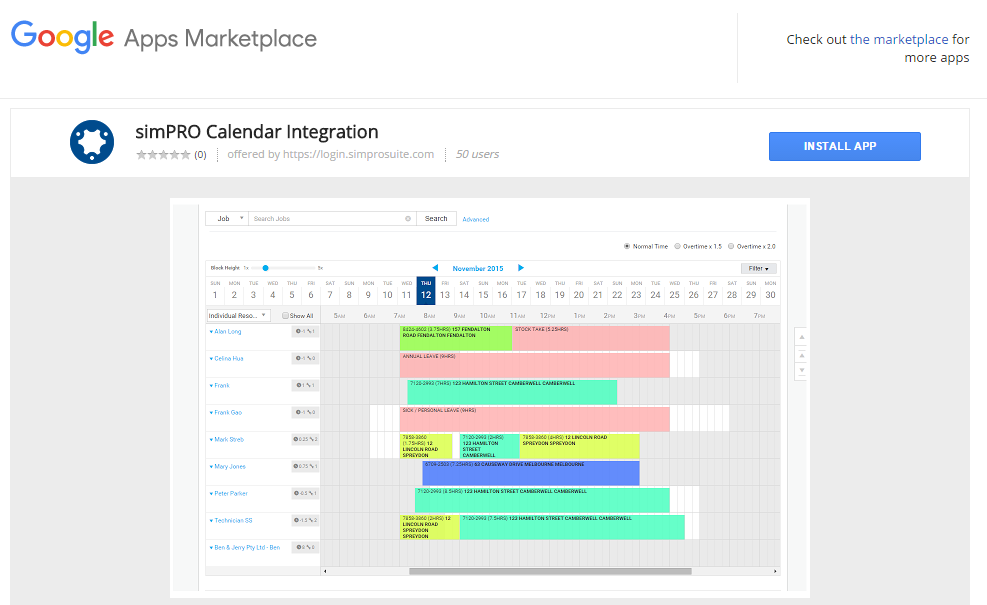Open the Advanced search link
This screenshot has height=605, width=987.
click(x=476, y=218)
